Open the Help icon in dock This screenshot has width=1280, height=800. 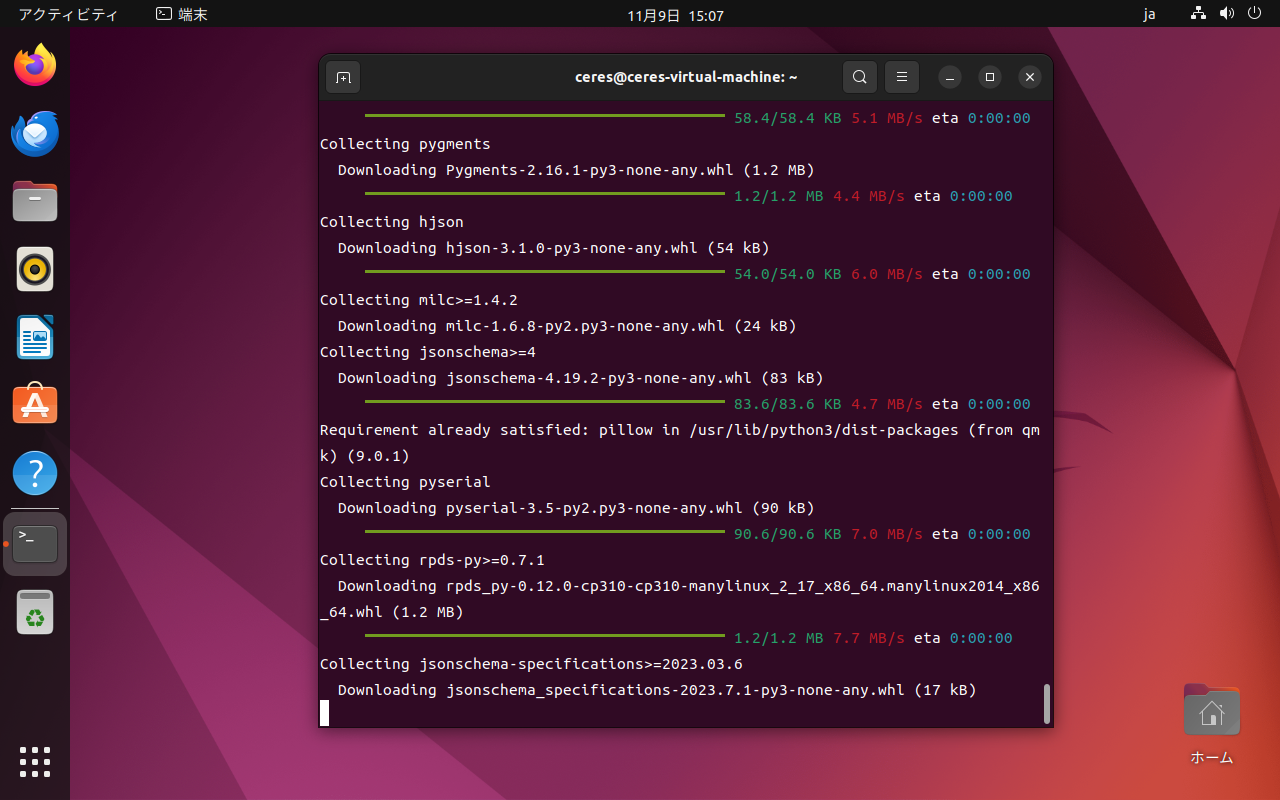click(x=35, y=474)
